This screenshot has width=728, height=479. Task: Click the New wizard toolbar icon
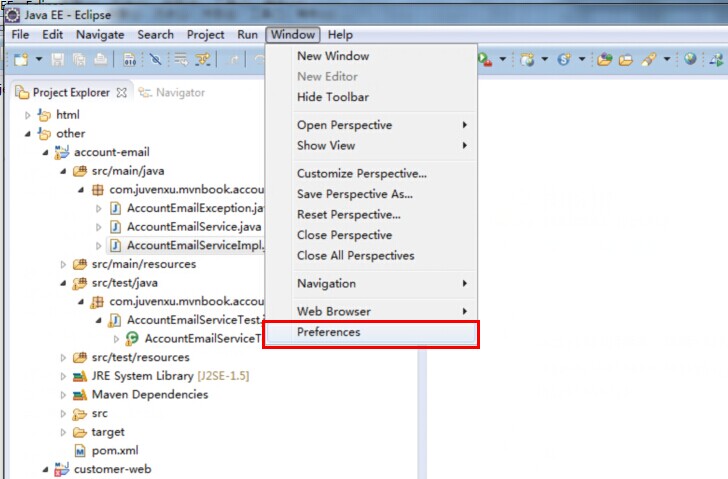[x=21, y=59]
